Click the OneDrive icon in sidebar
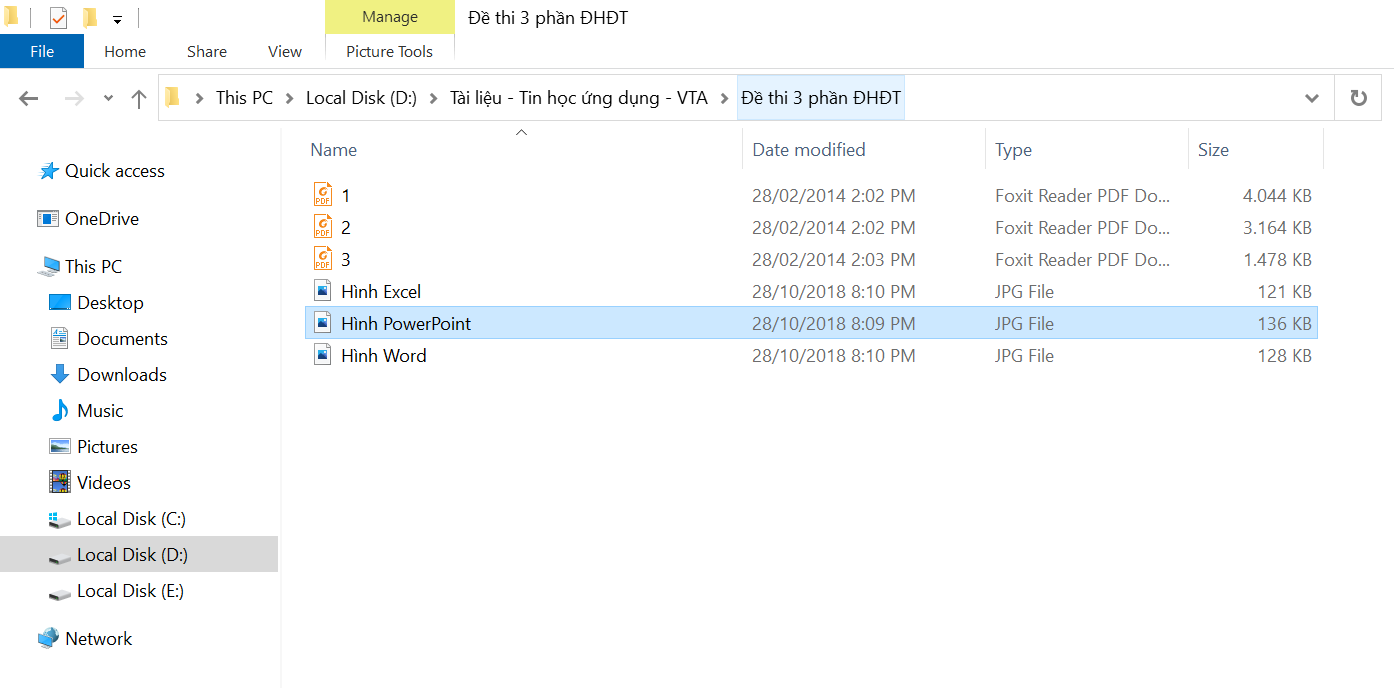The height and width of the screenshot is (688, 1394). tap(48, 219)
